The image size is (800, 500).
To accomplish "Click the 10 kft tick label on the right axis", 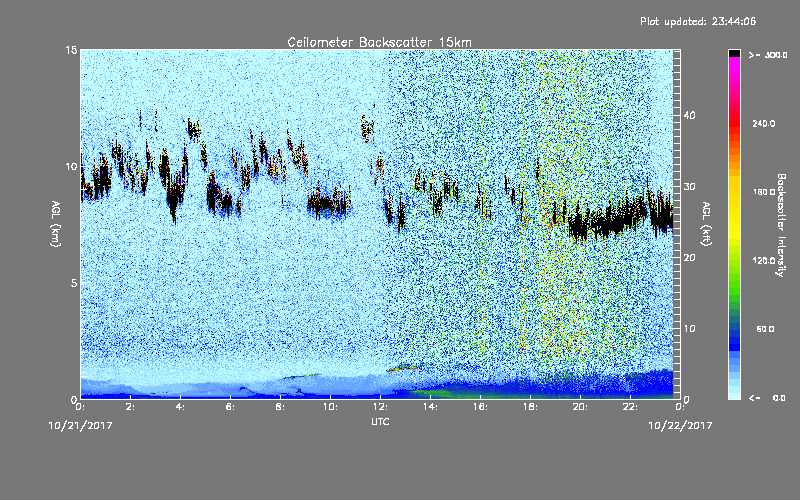I will pyautogui.click(x=689, y=328).
